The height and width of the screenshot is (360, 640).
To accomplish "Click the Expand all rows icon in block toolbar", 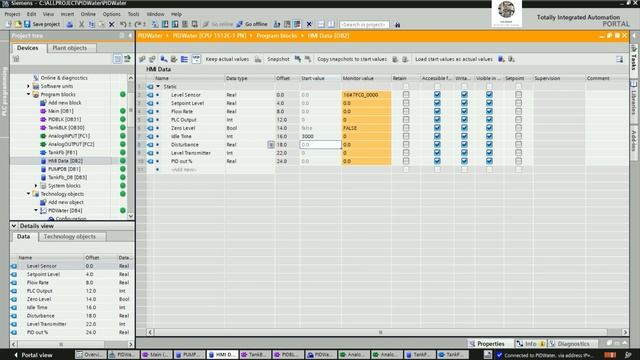I will [184, 59].
